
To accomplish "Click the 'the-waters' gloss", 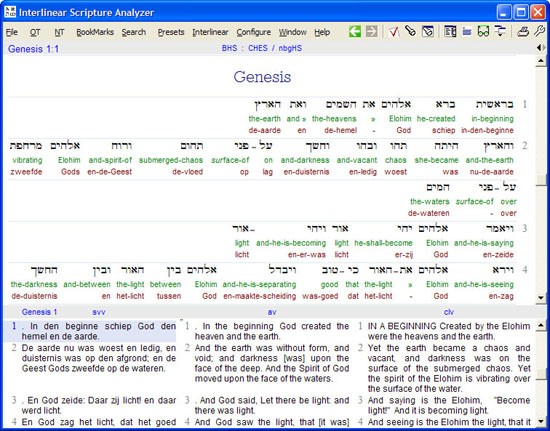I will coord(430,201).
